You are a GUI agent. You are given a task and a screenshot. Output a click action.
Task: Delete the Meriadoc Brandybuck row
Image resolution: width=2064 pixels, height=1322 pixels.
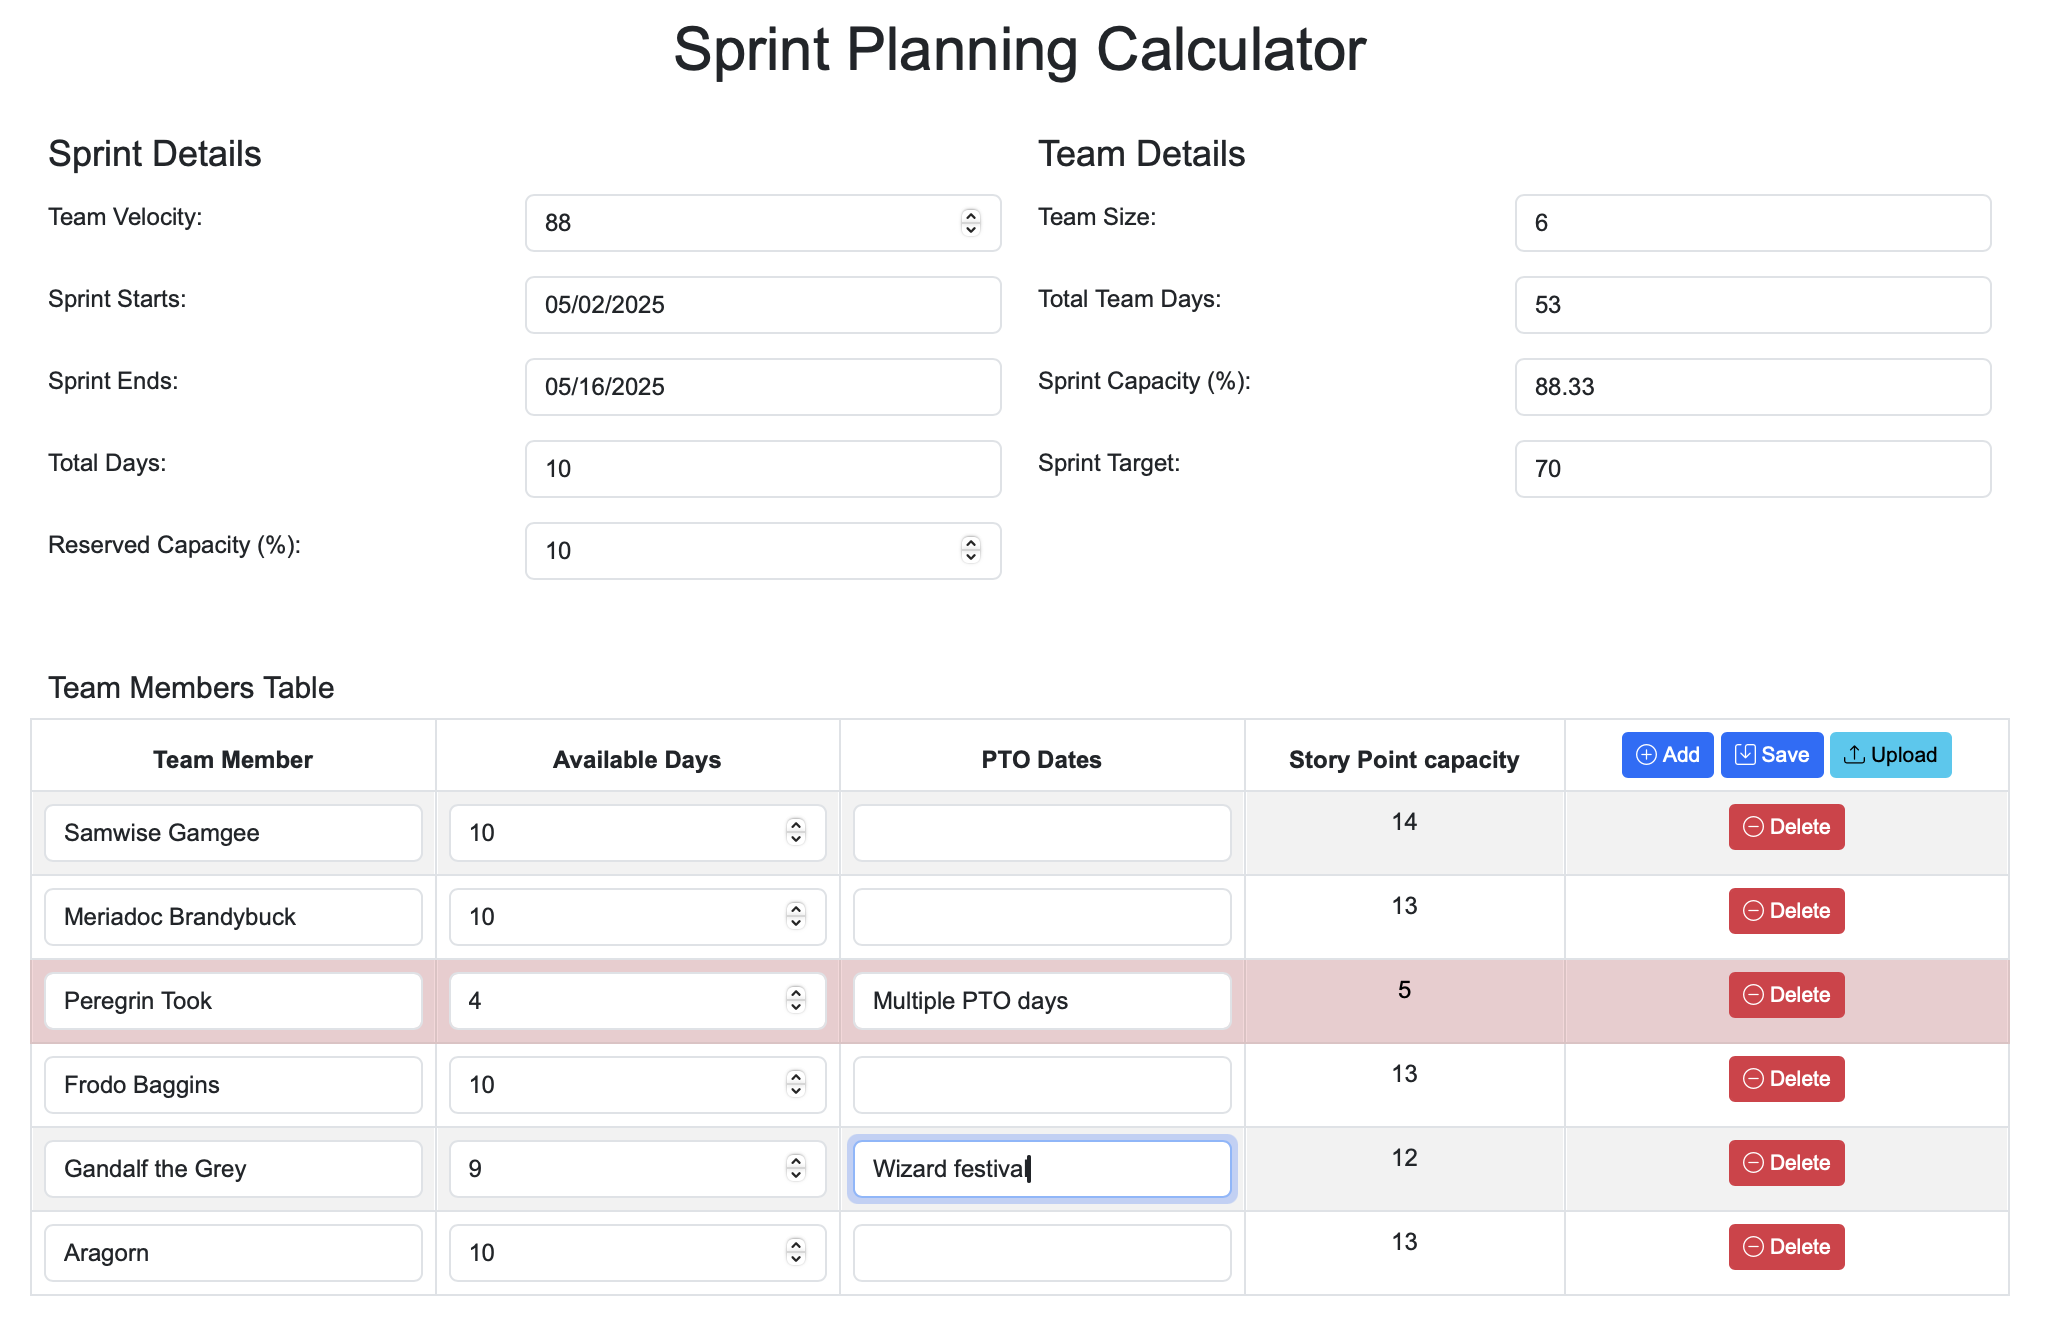point(1786,911)
